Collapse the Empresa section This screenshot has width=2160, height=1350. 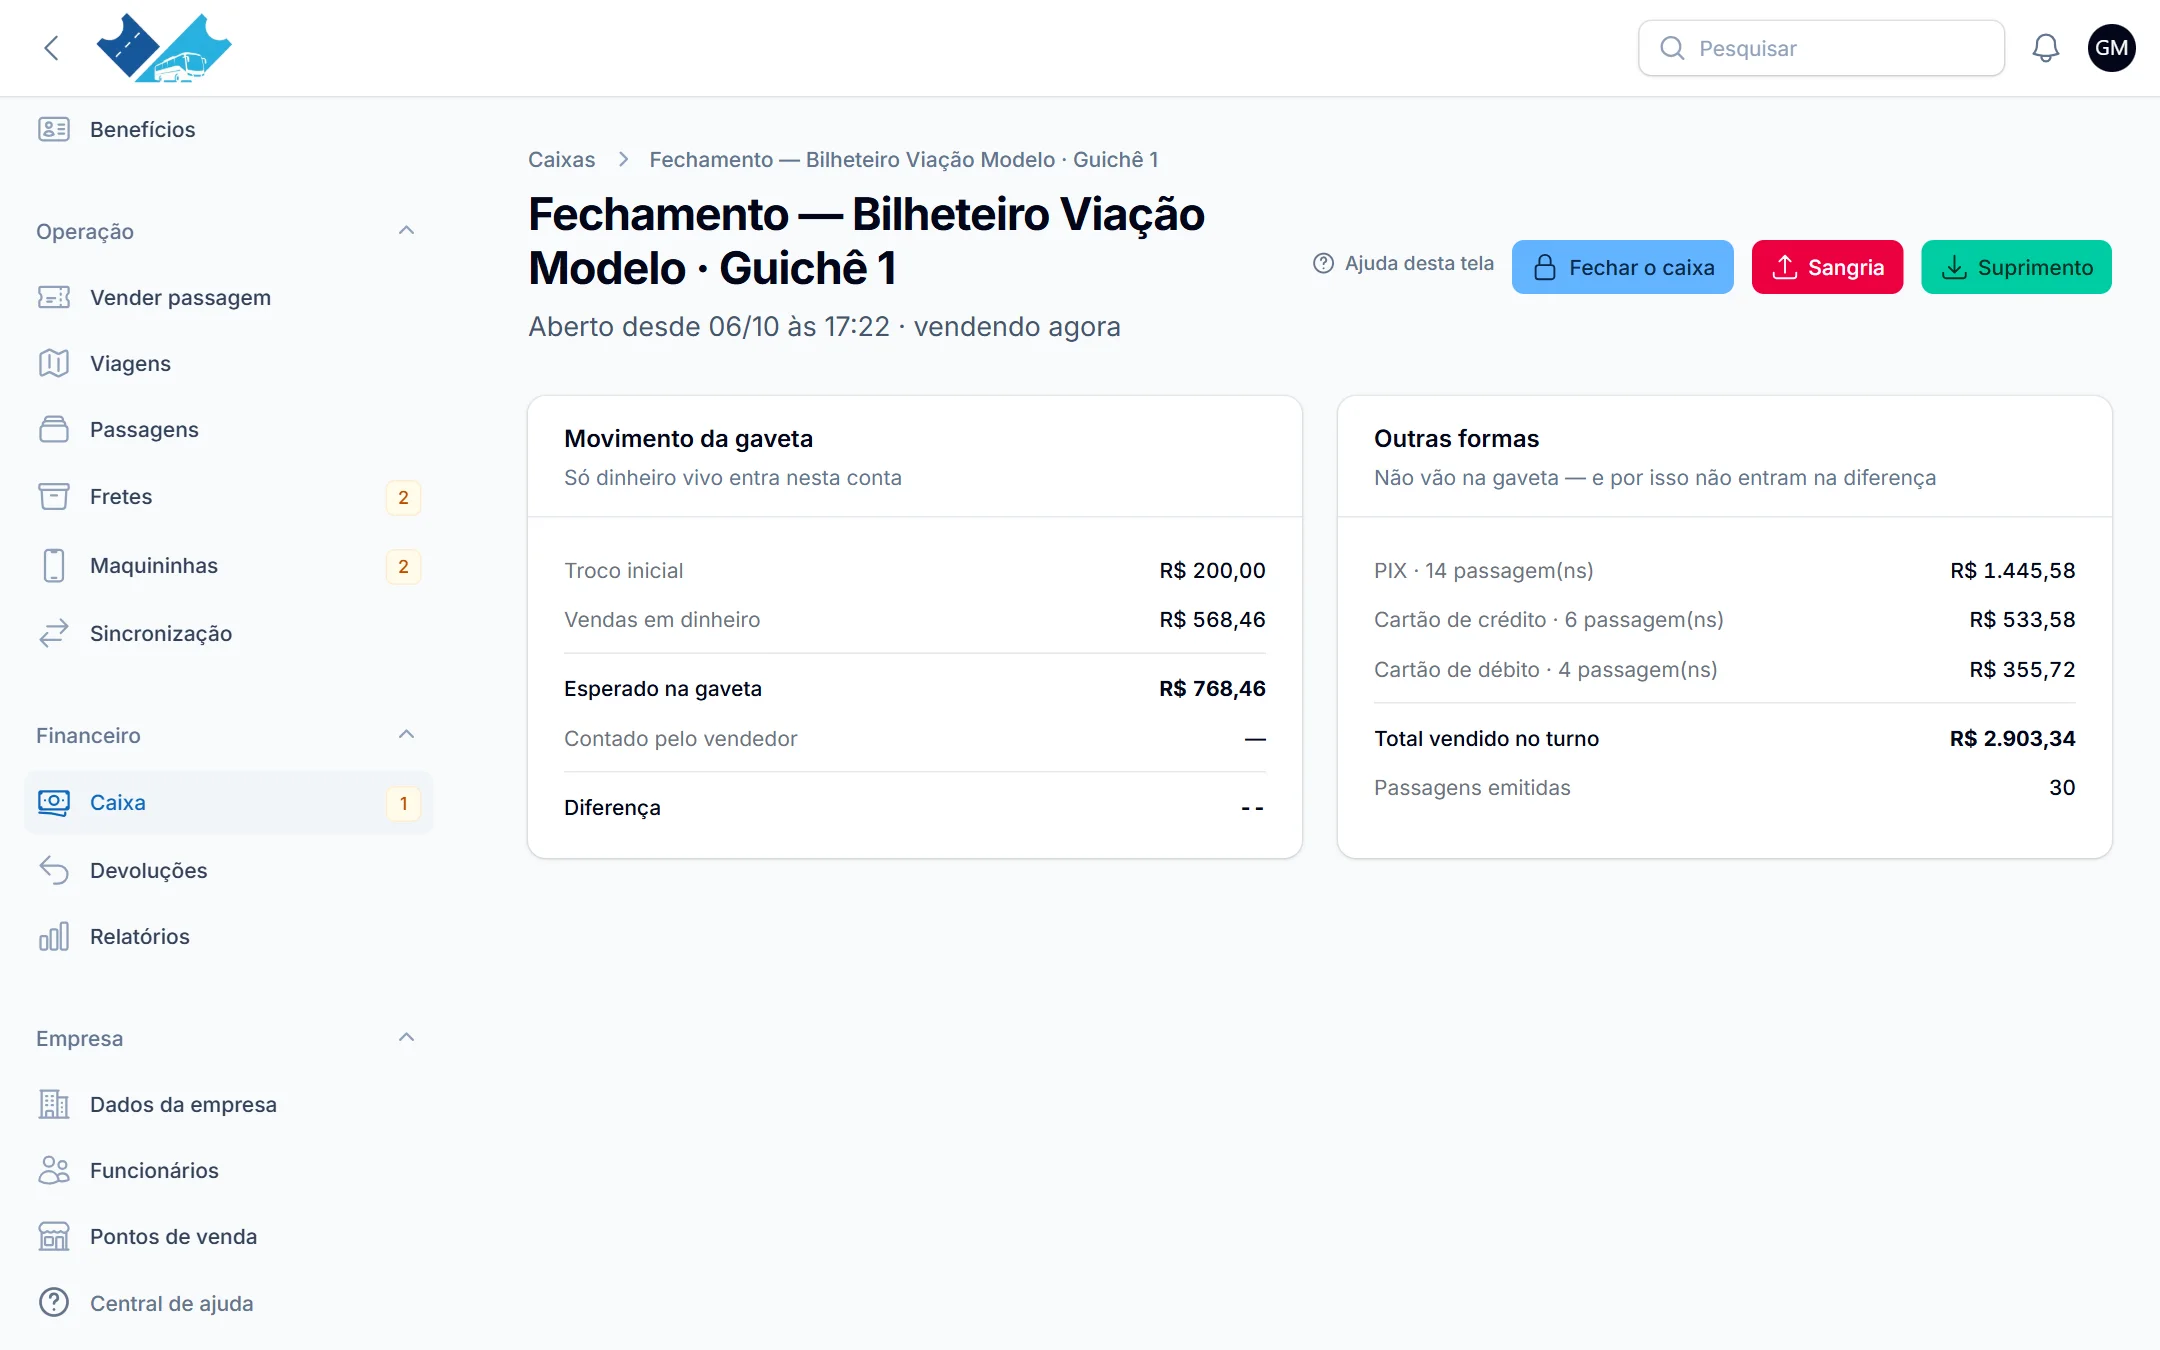click(x=406, y=1038)
